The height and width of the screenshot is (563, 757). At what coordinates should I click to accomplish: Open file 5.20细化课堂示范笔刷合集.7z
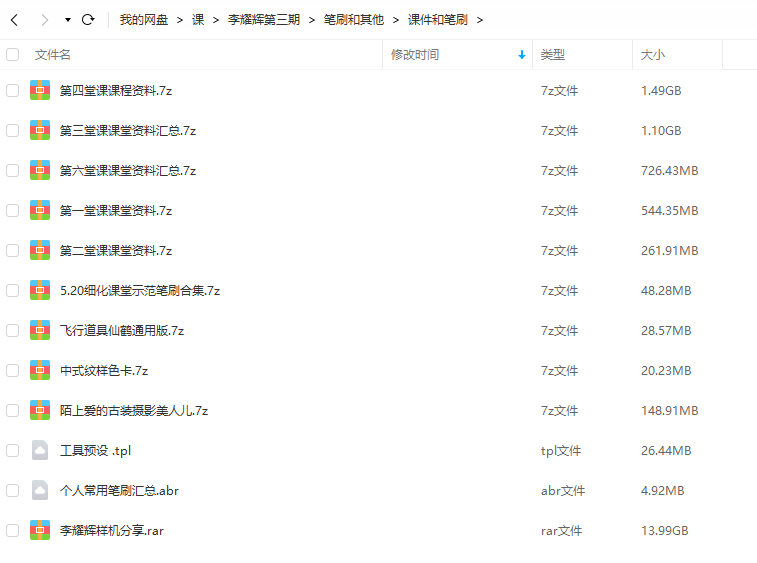(140, 290)
